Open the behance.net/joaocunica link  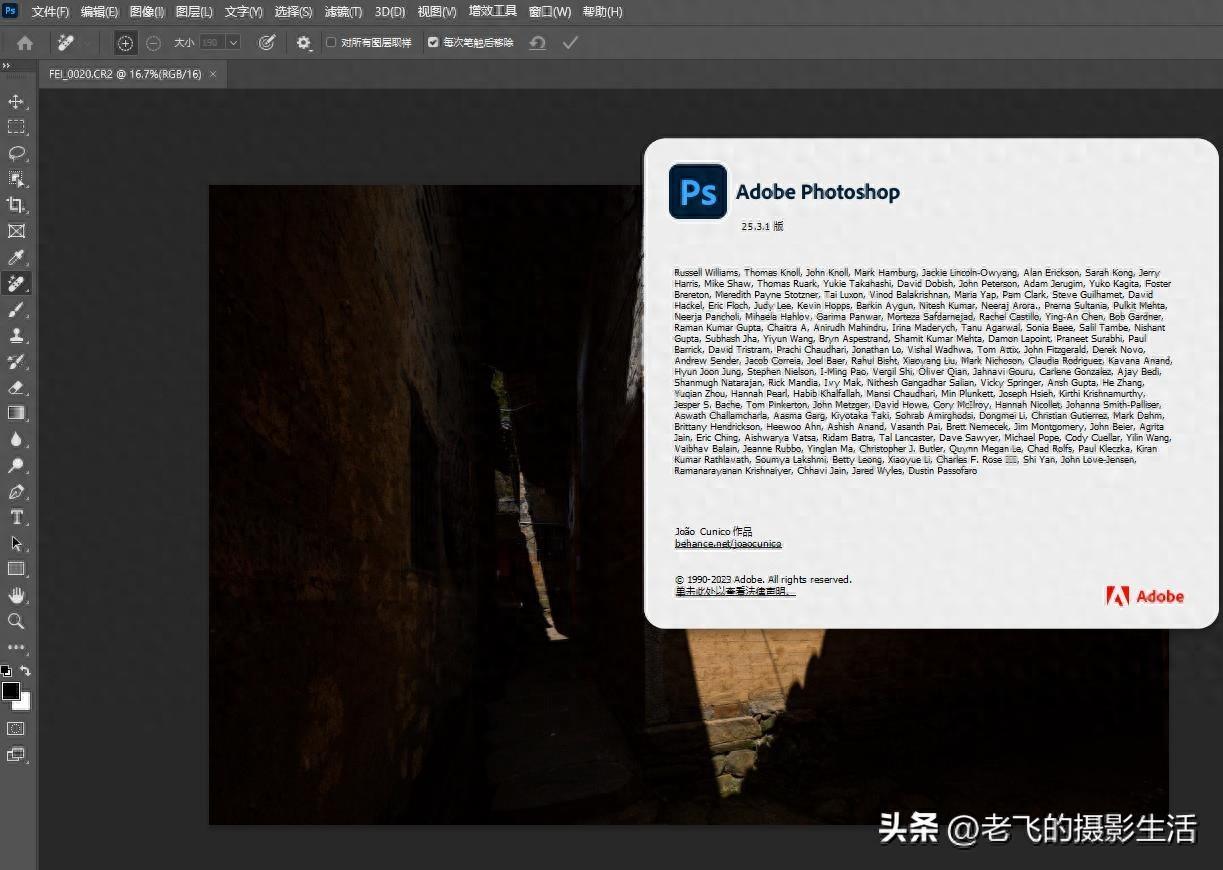pyautogui.click(x=728, y=543)
